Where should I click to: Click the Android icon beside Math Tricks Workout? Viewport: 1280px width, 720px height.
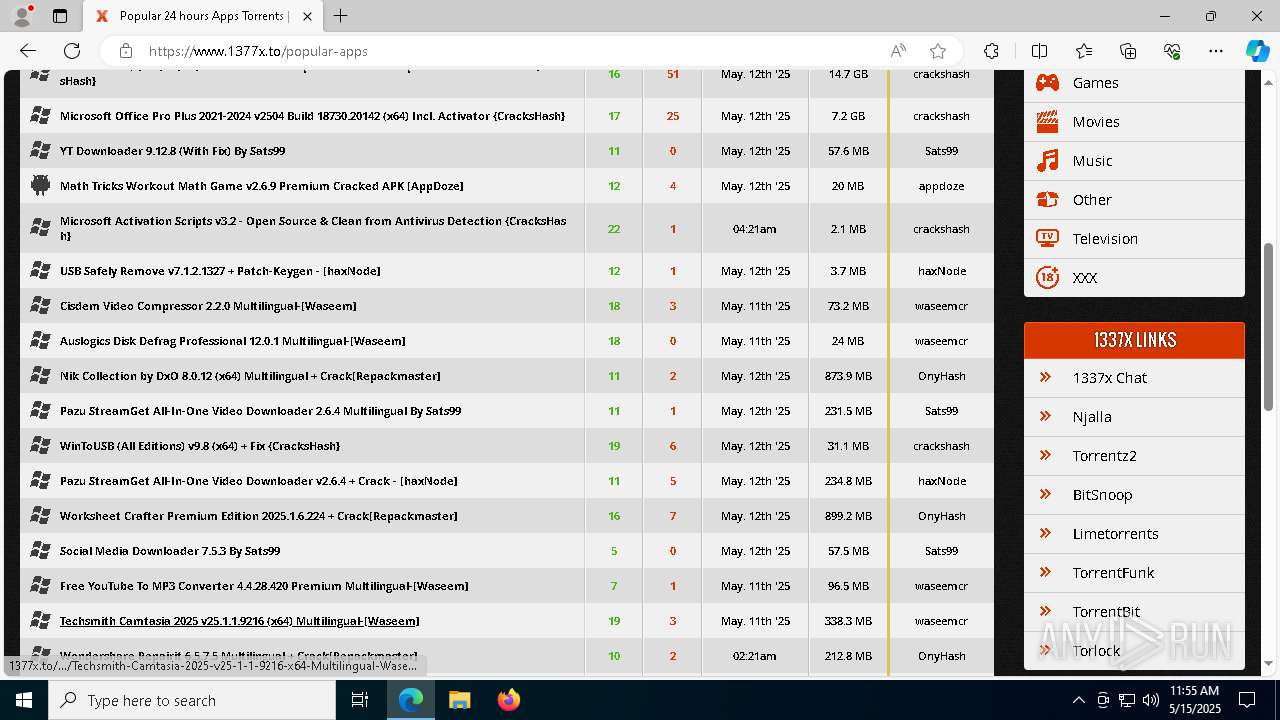[x=40, y=185]
